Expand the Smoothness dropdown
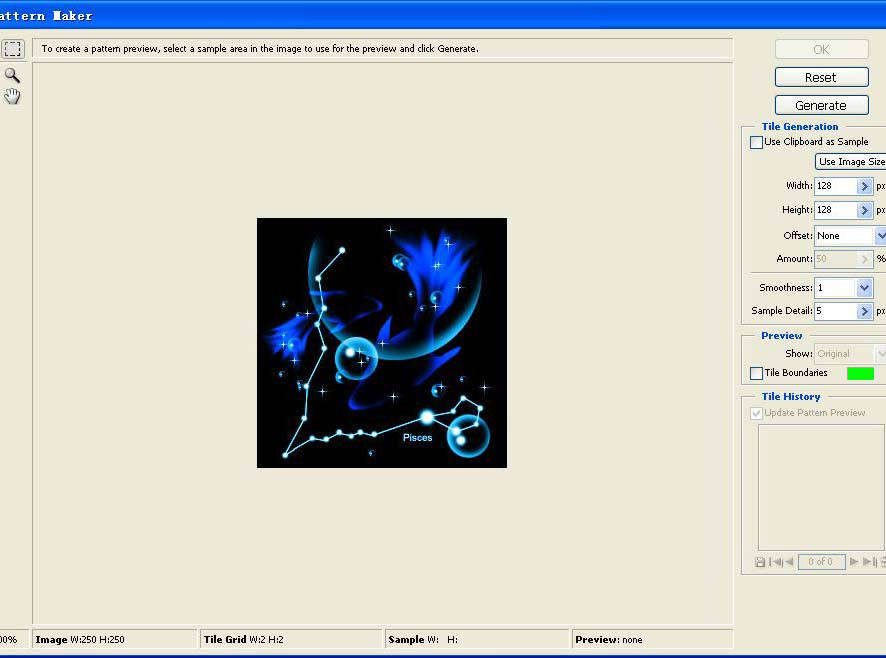 tap(864, 288)
